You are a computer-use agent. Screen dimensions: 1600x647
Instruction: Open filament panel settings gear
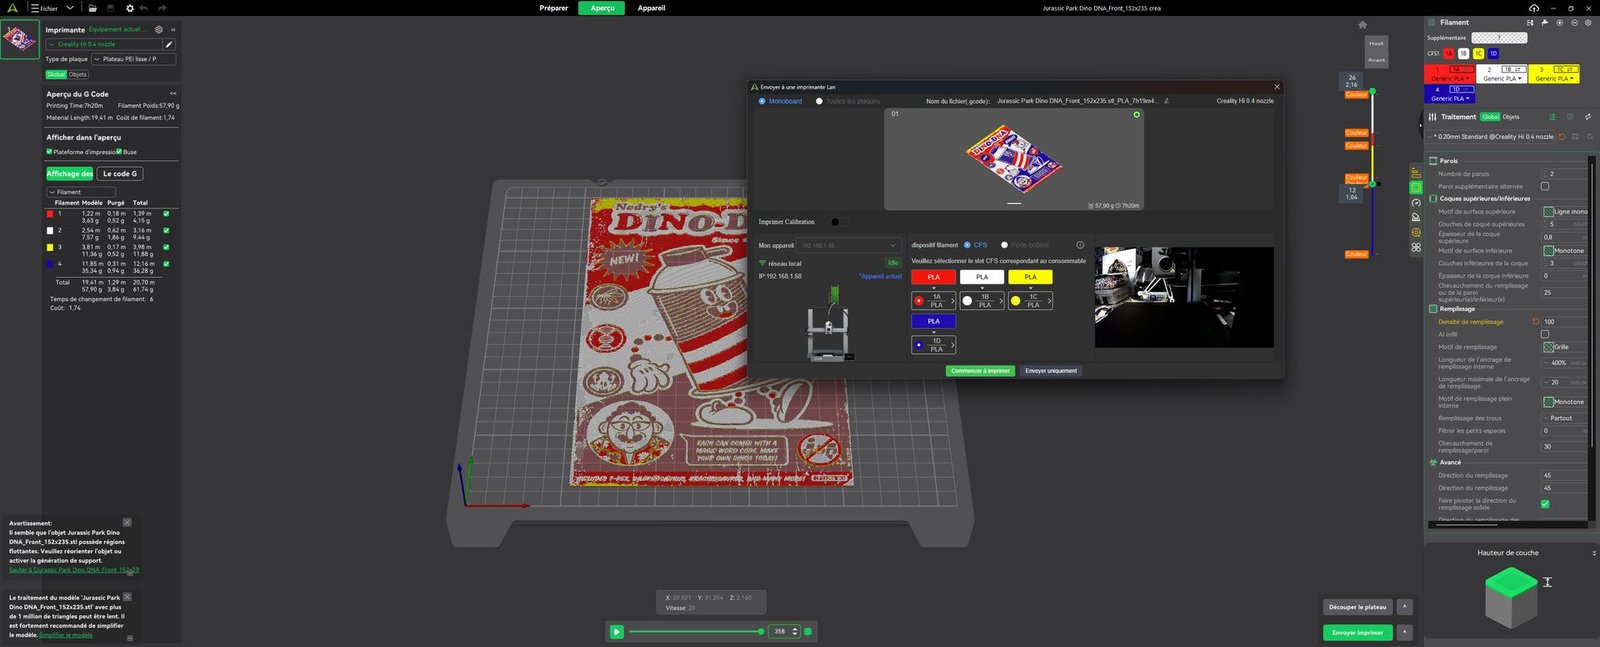[1588, 22]
